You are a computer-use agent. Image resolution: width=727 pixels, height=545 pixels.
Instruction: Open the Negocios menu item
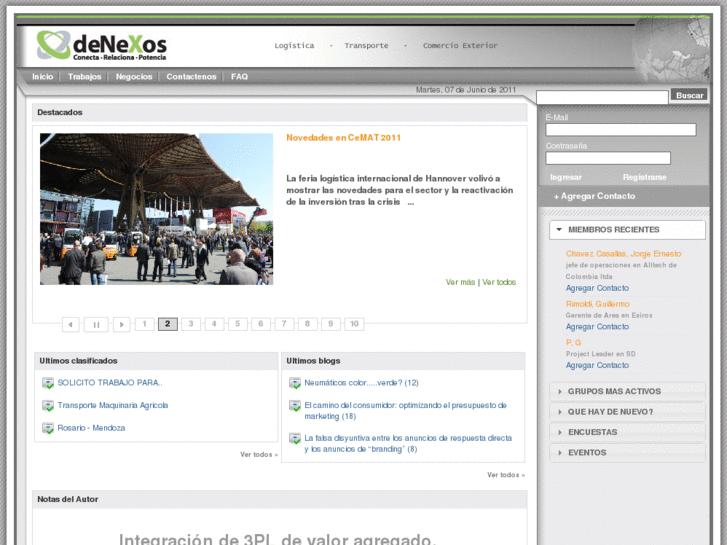point(134,77)
